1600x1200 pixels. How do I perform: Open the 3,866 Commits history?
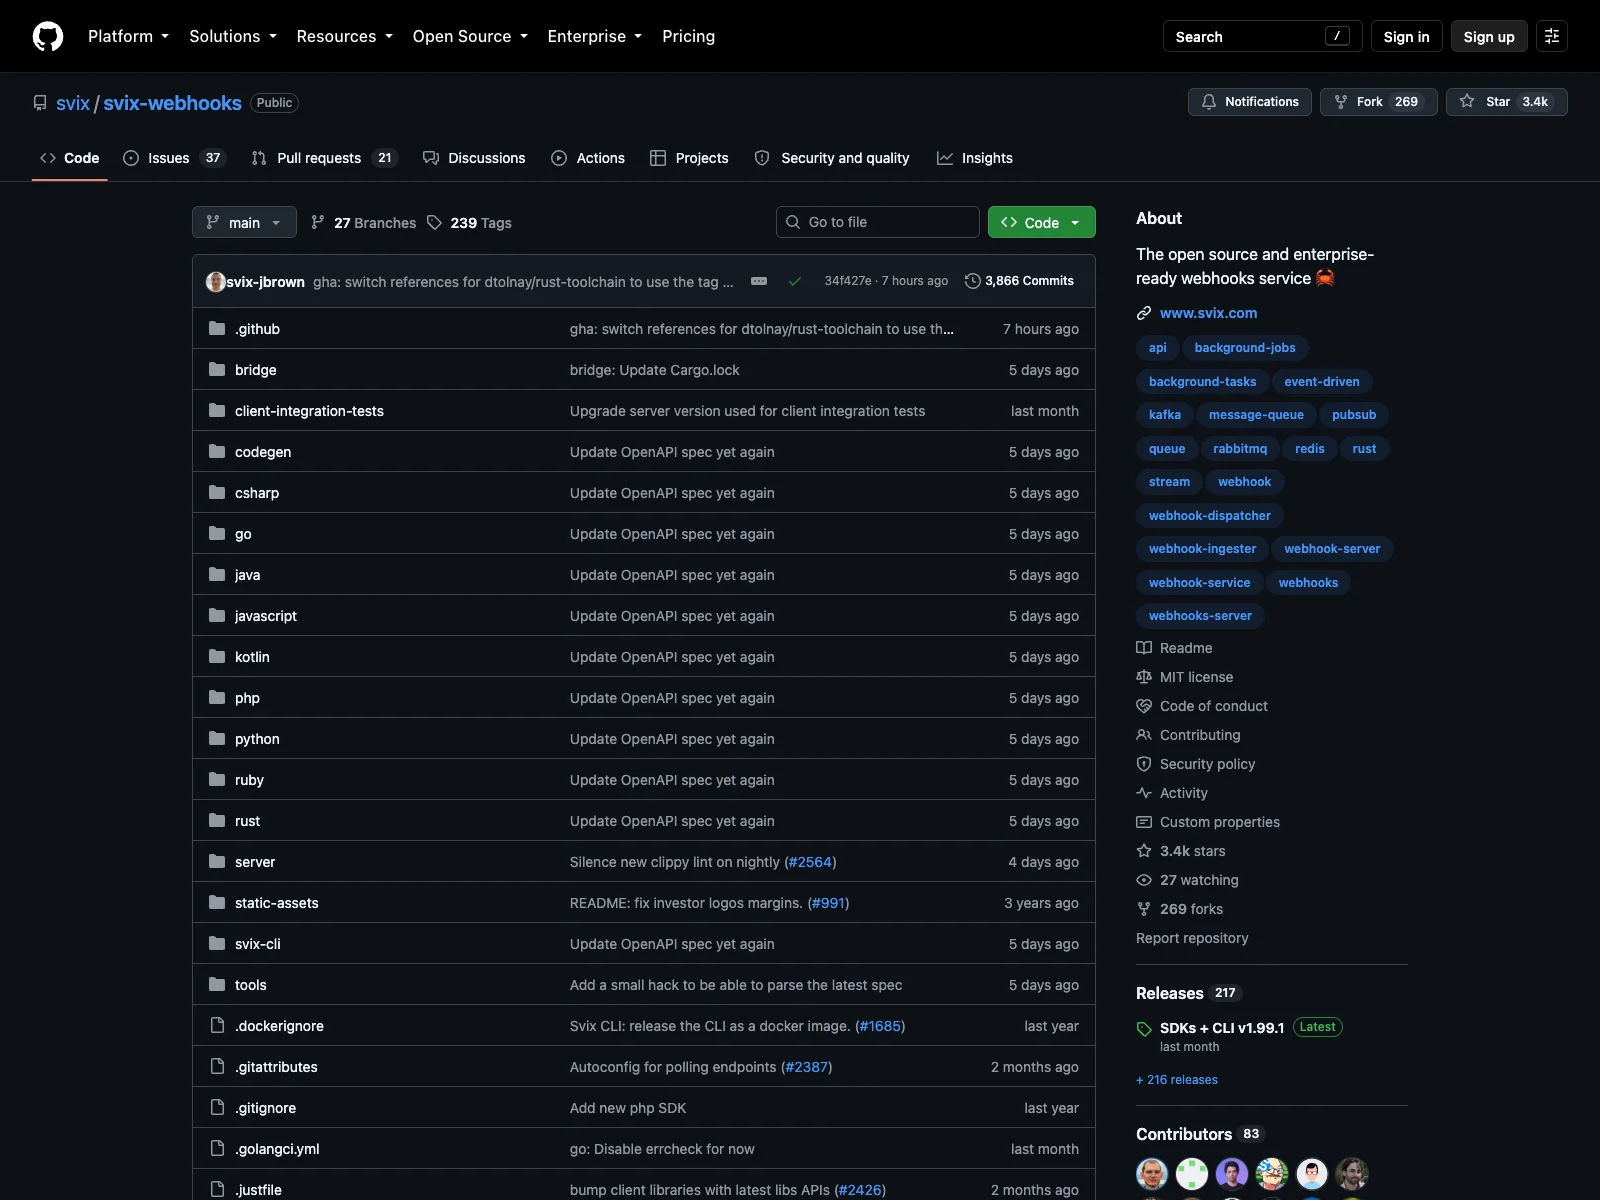[x=1019, y=281]
